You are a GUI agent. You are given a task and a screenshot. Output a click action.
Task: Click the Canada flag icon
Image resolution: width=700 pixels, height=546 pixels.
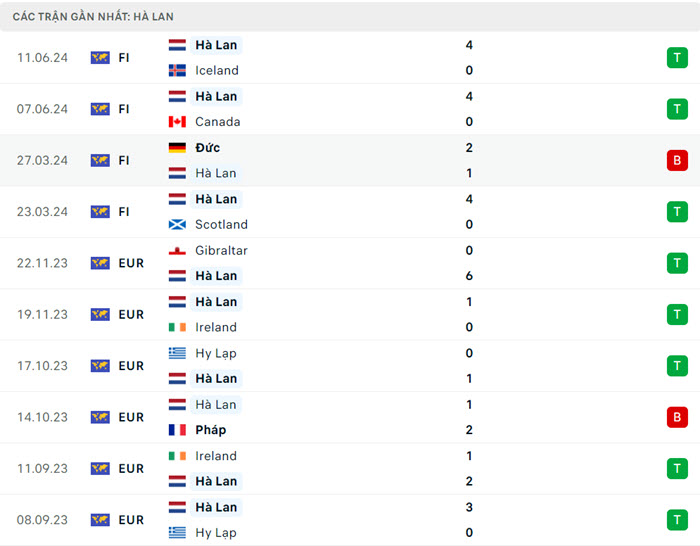click(177, 122)
